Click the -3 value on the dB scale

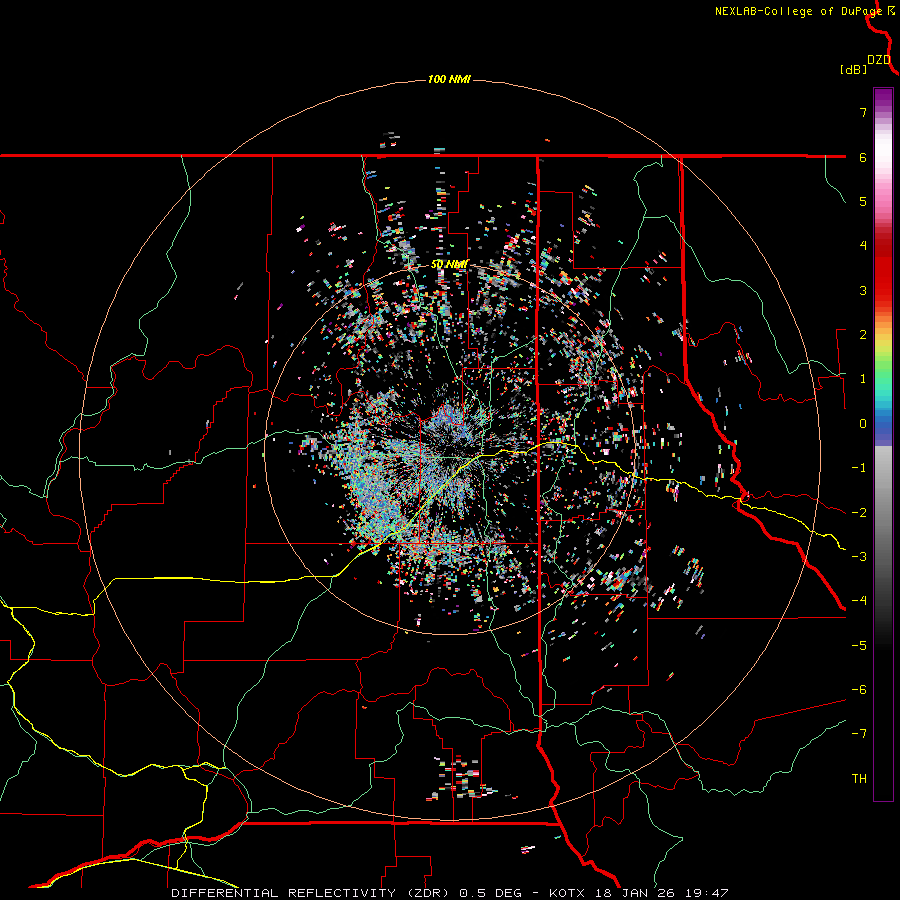pos(859,557)
